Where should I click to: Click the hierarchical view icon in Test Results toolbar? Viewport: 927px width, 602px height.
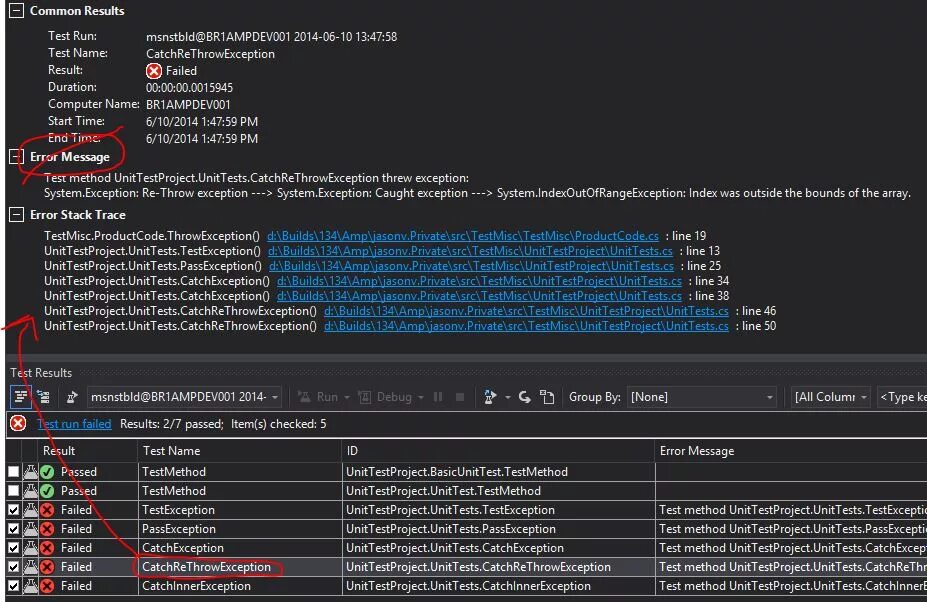[x=43, y=397]
